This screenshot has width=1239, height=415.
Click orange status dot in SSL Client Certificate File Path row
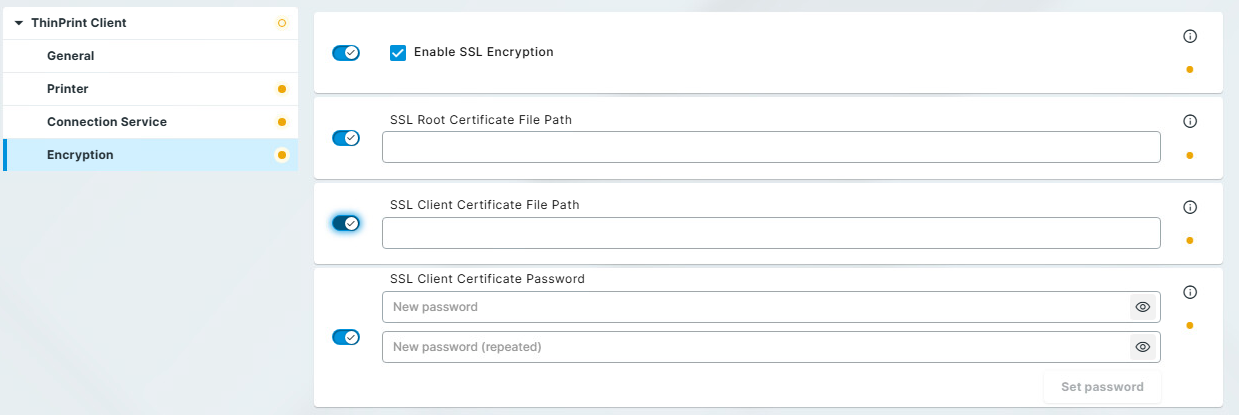click(1190, 240)
